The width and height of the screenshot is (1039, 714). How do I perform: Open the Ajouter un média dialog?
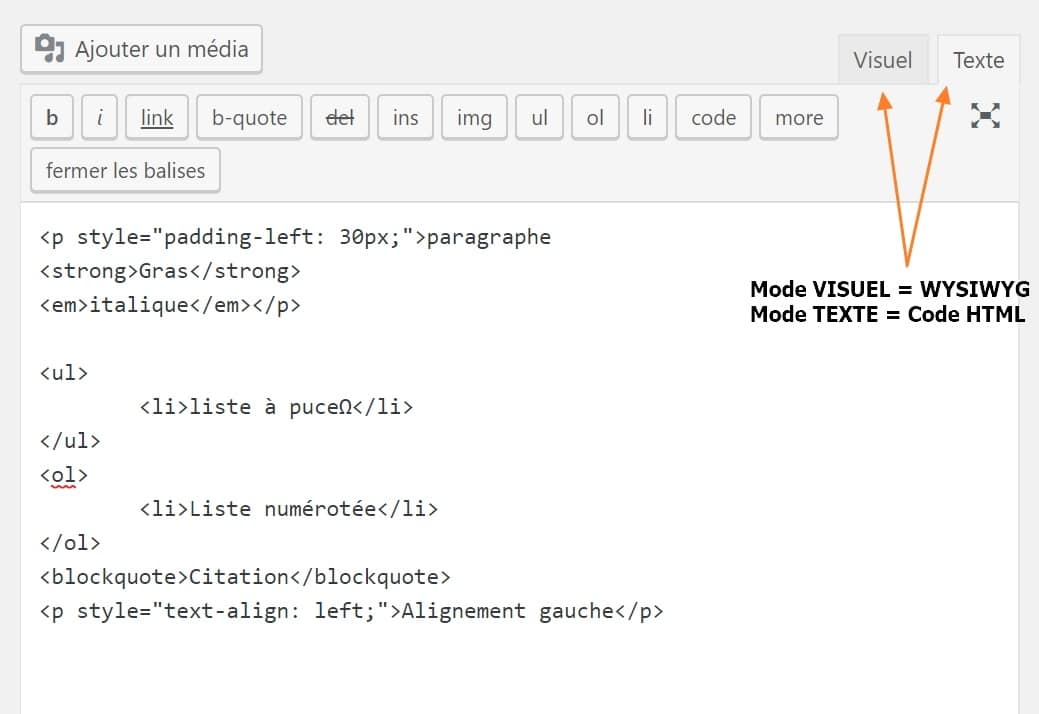pos(140,48)
